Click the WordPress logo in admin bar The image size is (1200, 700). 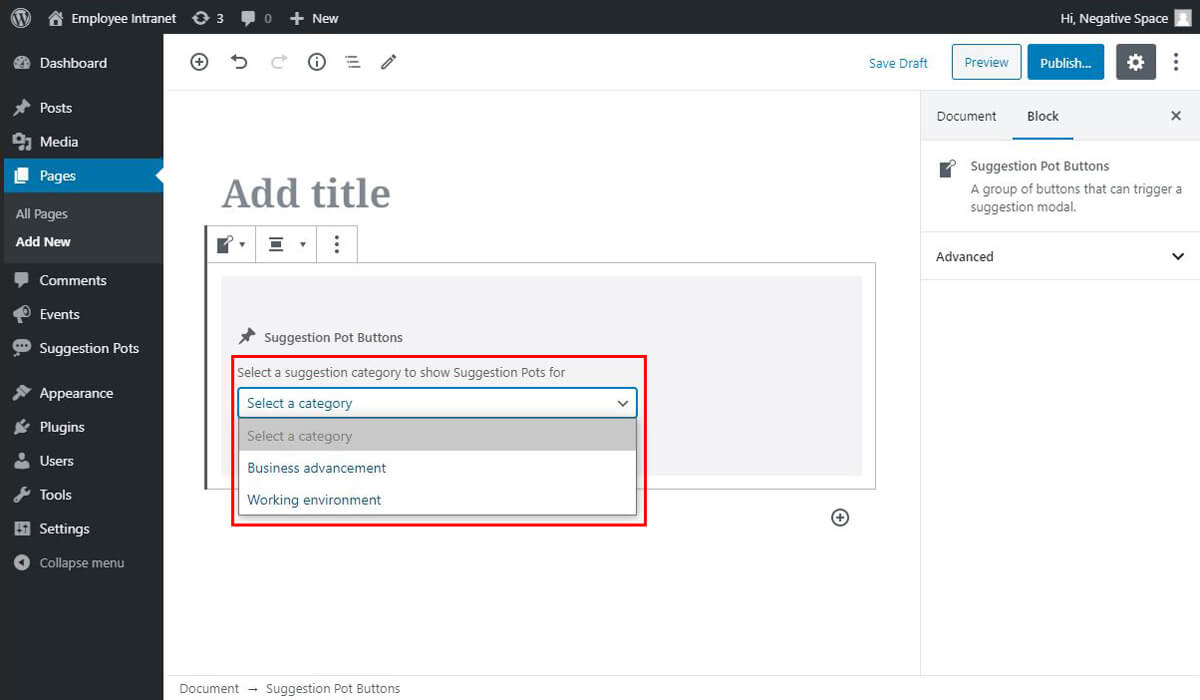tap(21, 17)
